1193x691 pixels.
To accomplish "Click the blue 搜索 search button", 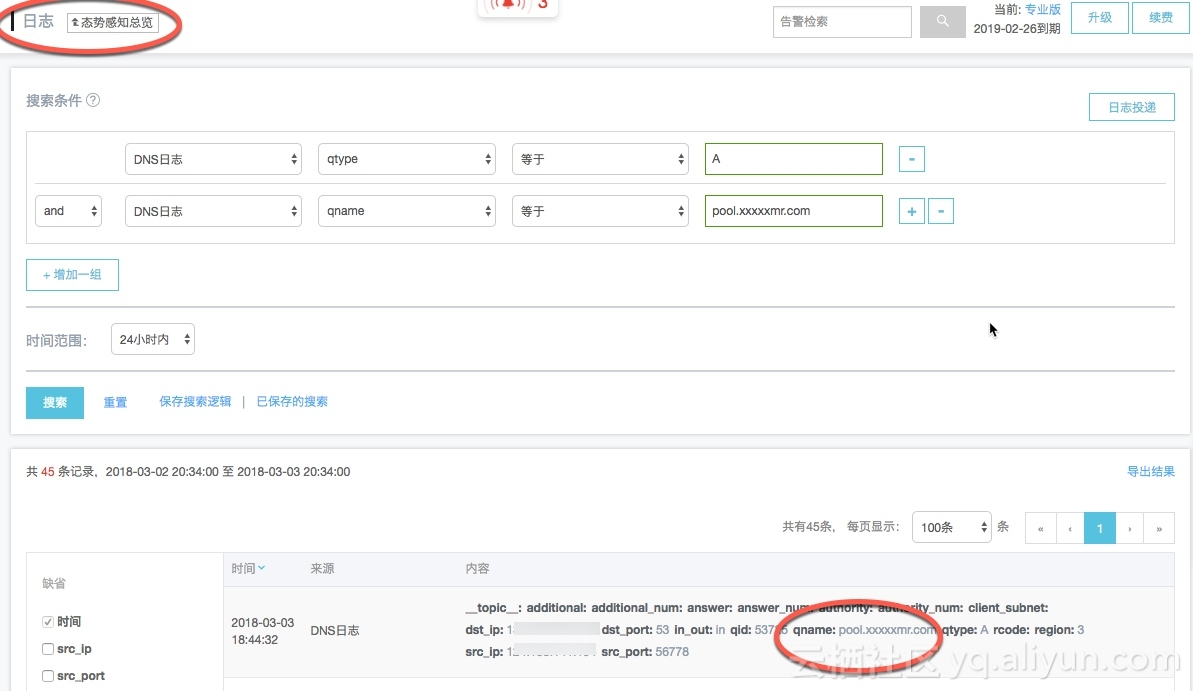I will tap(55, 403).
